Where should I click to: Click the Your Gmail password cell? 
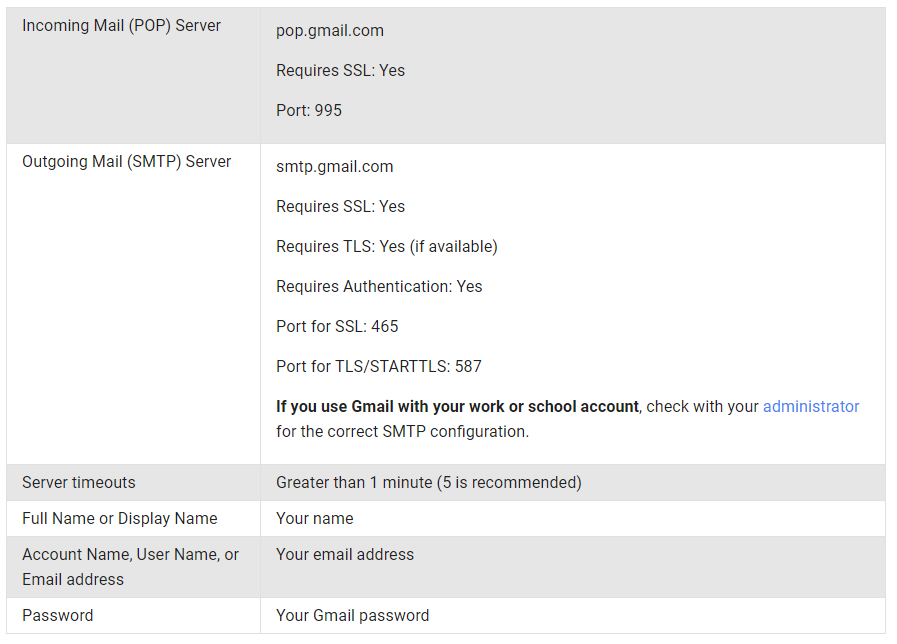click(353, 616)
